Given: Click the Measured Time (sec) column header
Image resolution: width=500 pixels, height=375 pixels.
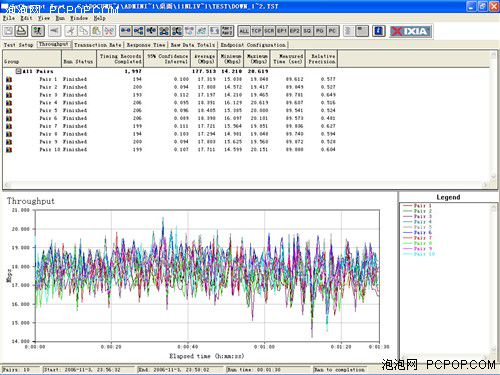Looking at the screenshot, I should pyautogui.click(x=288, y=59).
